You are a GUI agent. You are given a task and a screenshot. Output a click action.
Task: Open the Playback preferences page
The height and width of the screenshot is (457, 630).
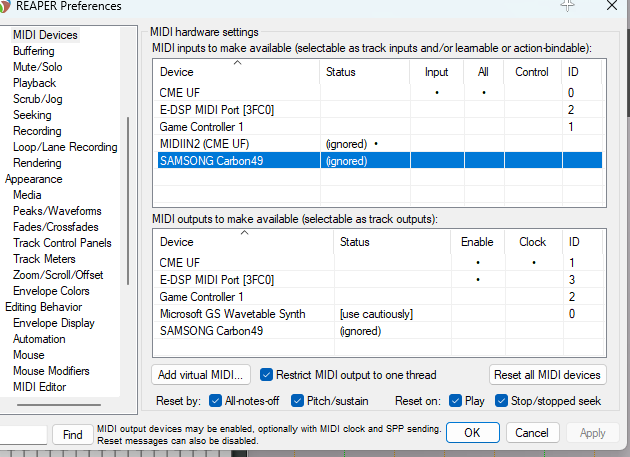(x=35, y=83)
